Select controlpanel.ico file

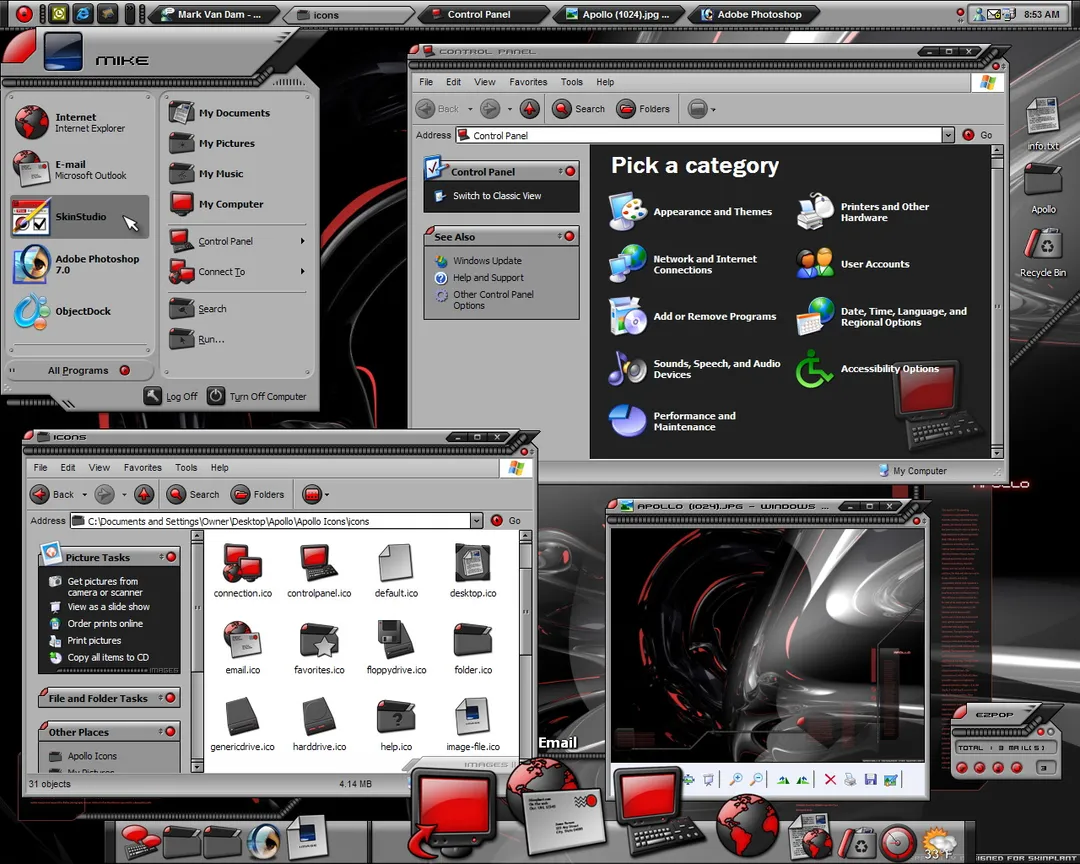pyautogui.click(x=319, y=570)
